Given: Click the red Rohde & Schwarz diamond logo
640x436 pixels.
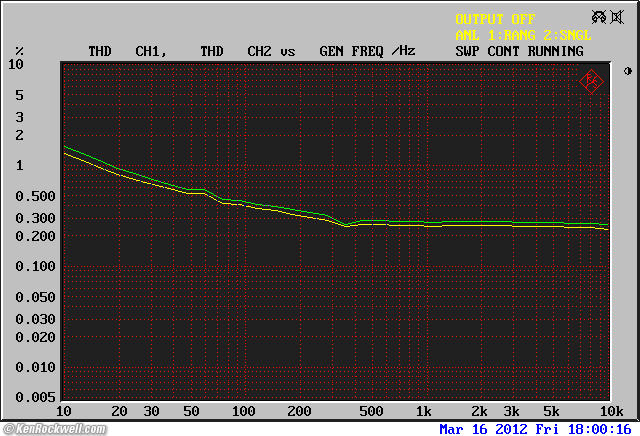Looking at the screenshot, I should tap(591, 82).
